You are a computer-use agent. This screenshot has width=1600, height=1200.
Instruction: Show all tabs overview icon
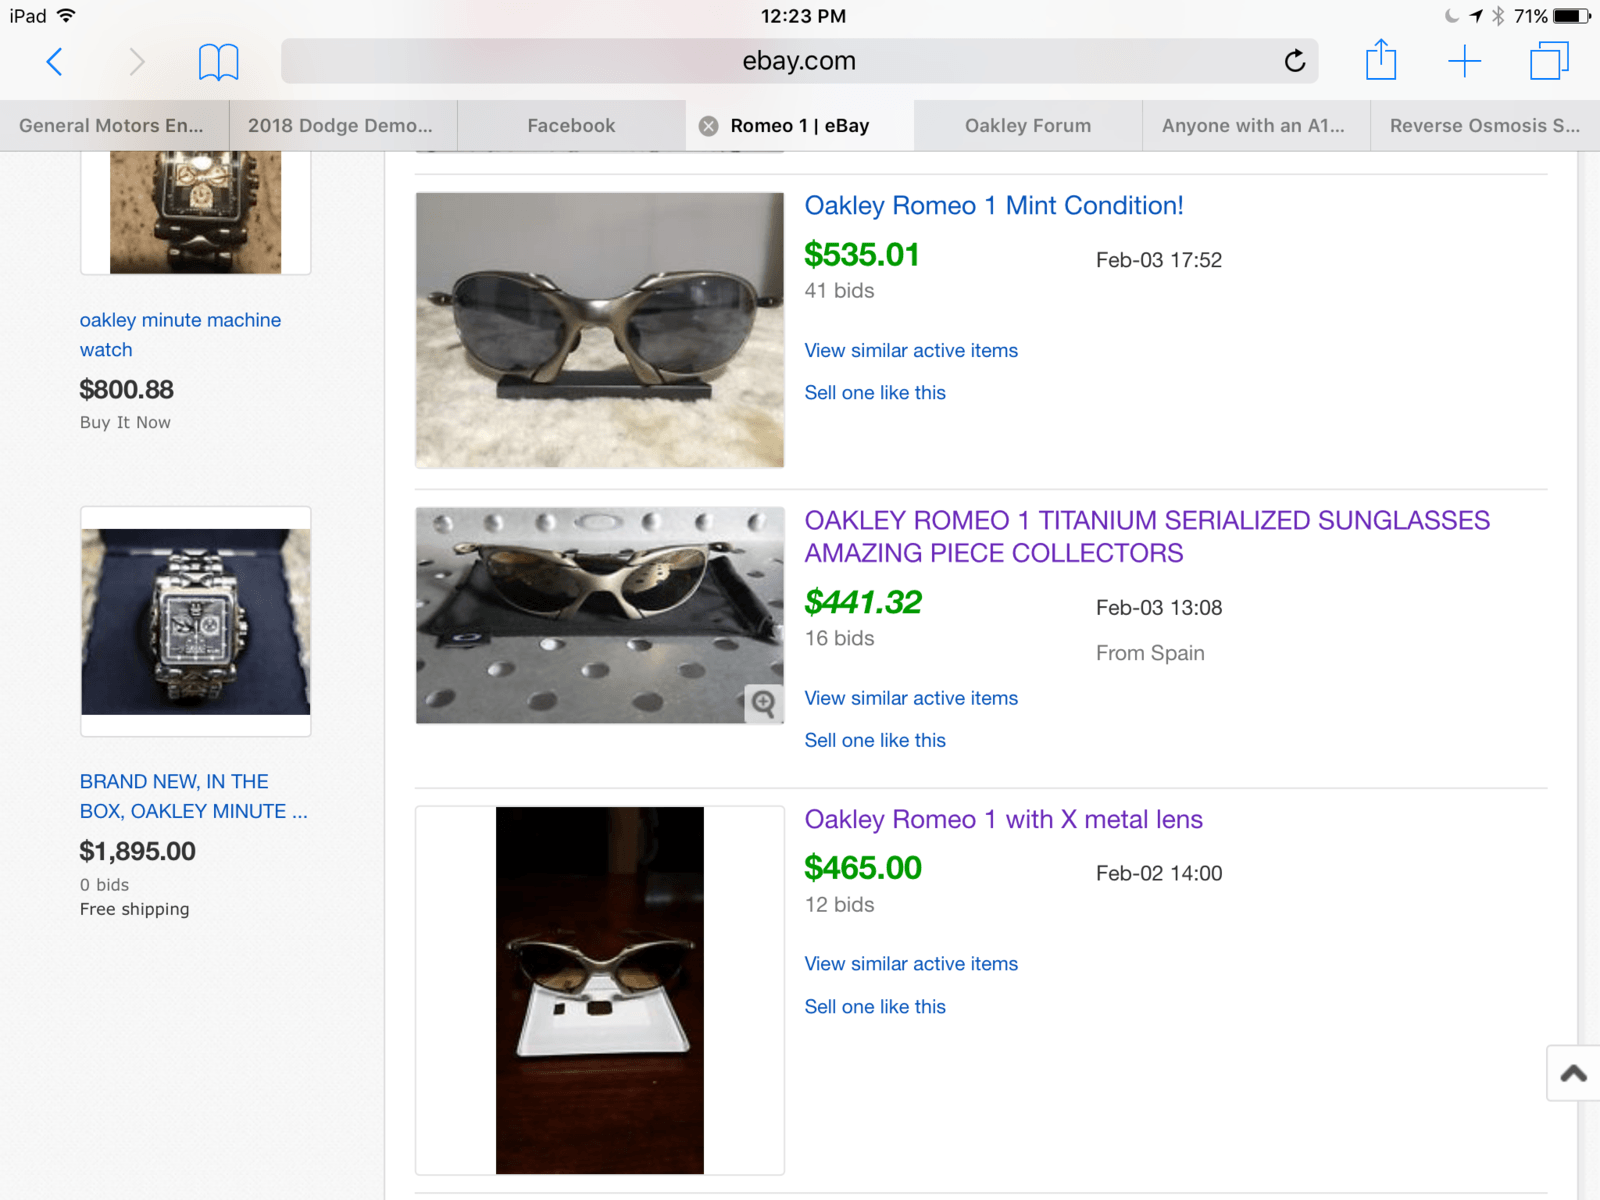pos(1548,61)
